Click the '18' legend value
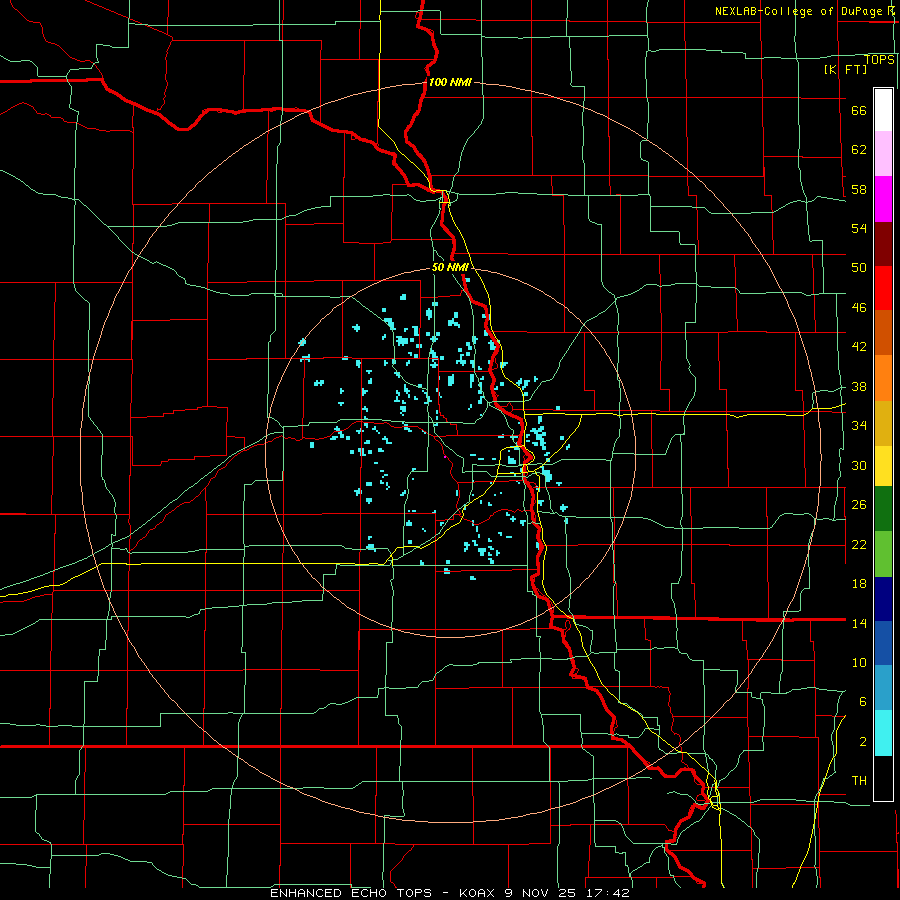Viewport: 900px width, 900px height. [x=859, y=584]
